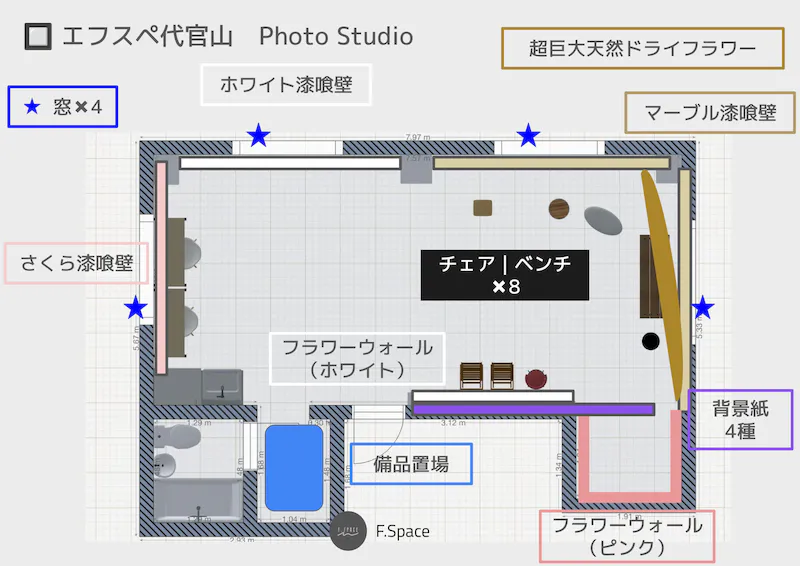Click the 1.91 m dimension label
The width and height of the screenshot is (800, 566).
pyautogui.click(x=630, y=516)
